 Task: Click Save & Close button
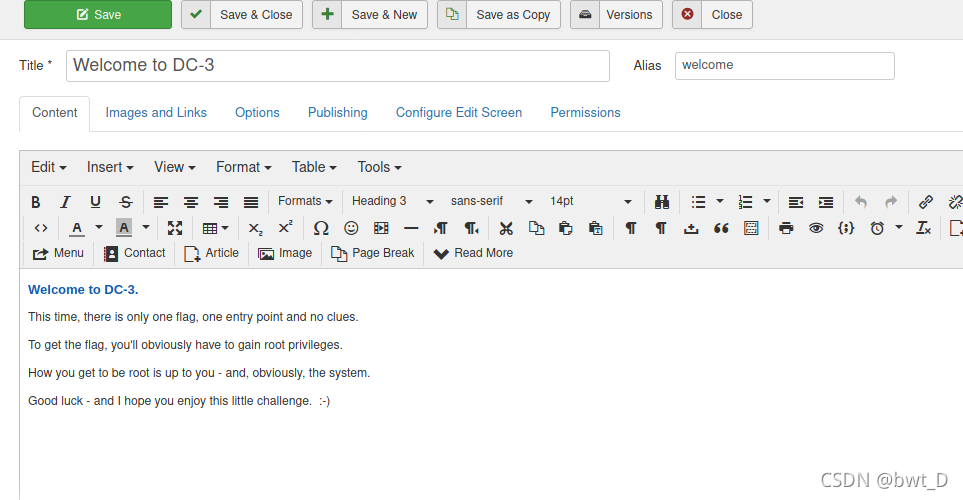(x=242, y=15)
